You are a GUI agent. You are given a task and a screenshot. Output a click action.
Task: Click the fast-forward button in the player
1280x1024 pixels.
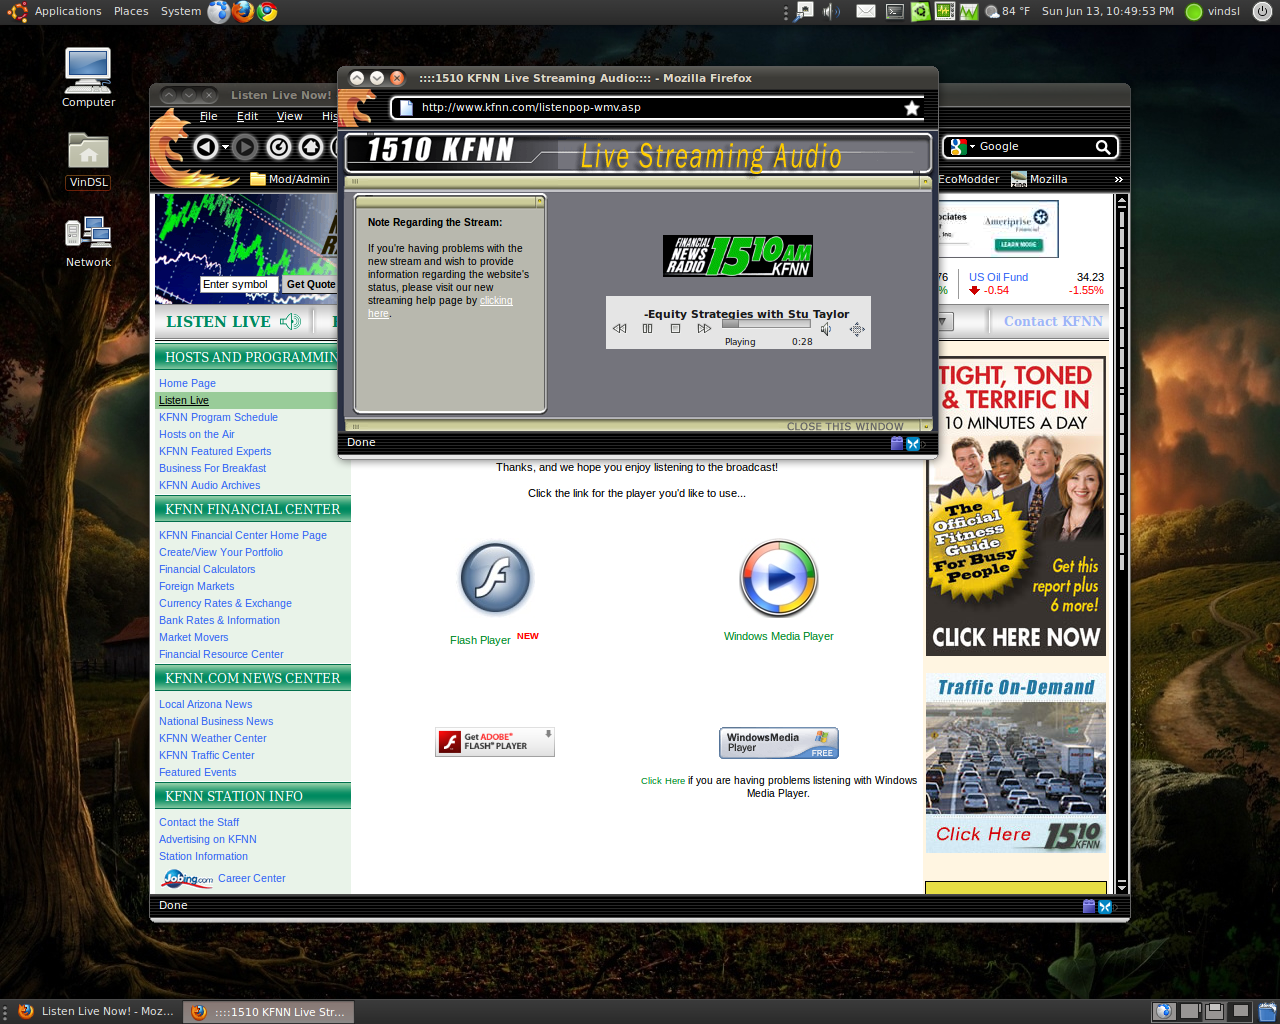pyautogui.click(x=704, y=329)
